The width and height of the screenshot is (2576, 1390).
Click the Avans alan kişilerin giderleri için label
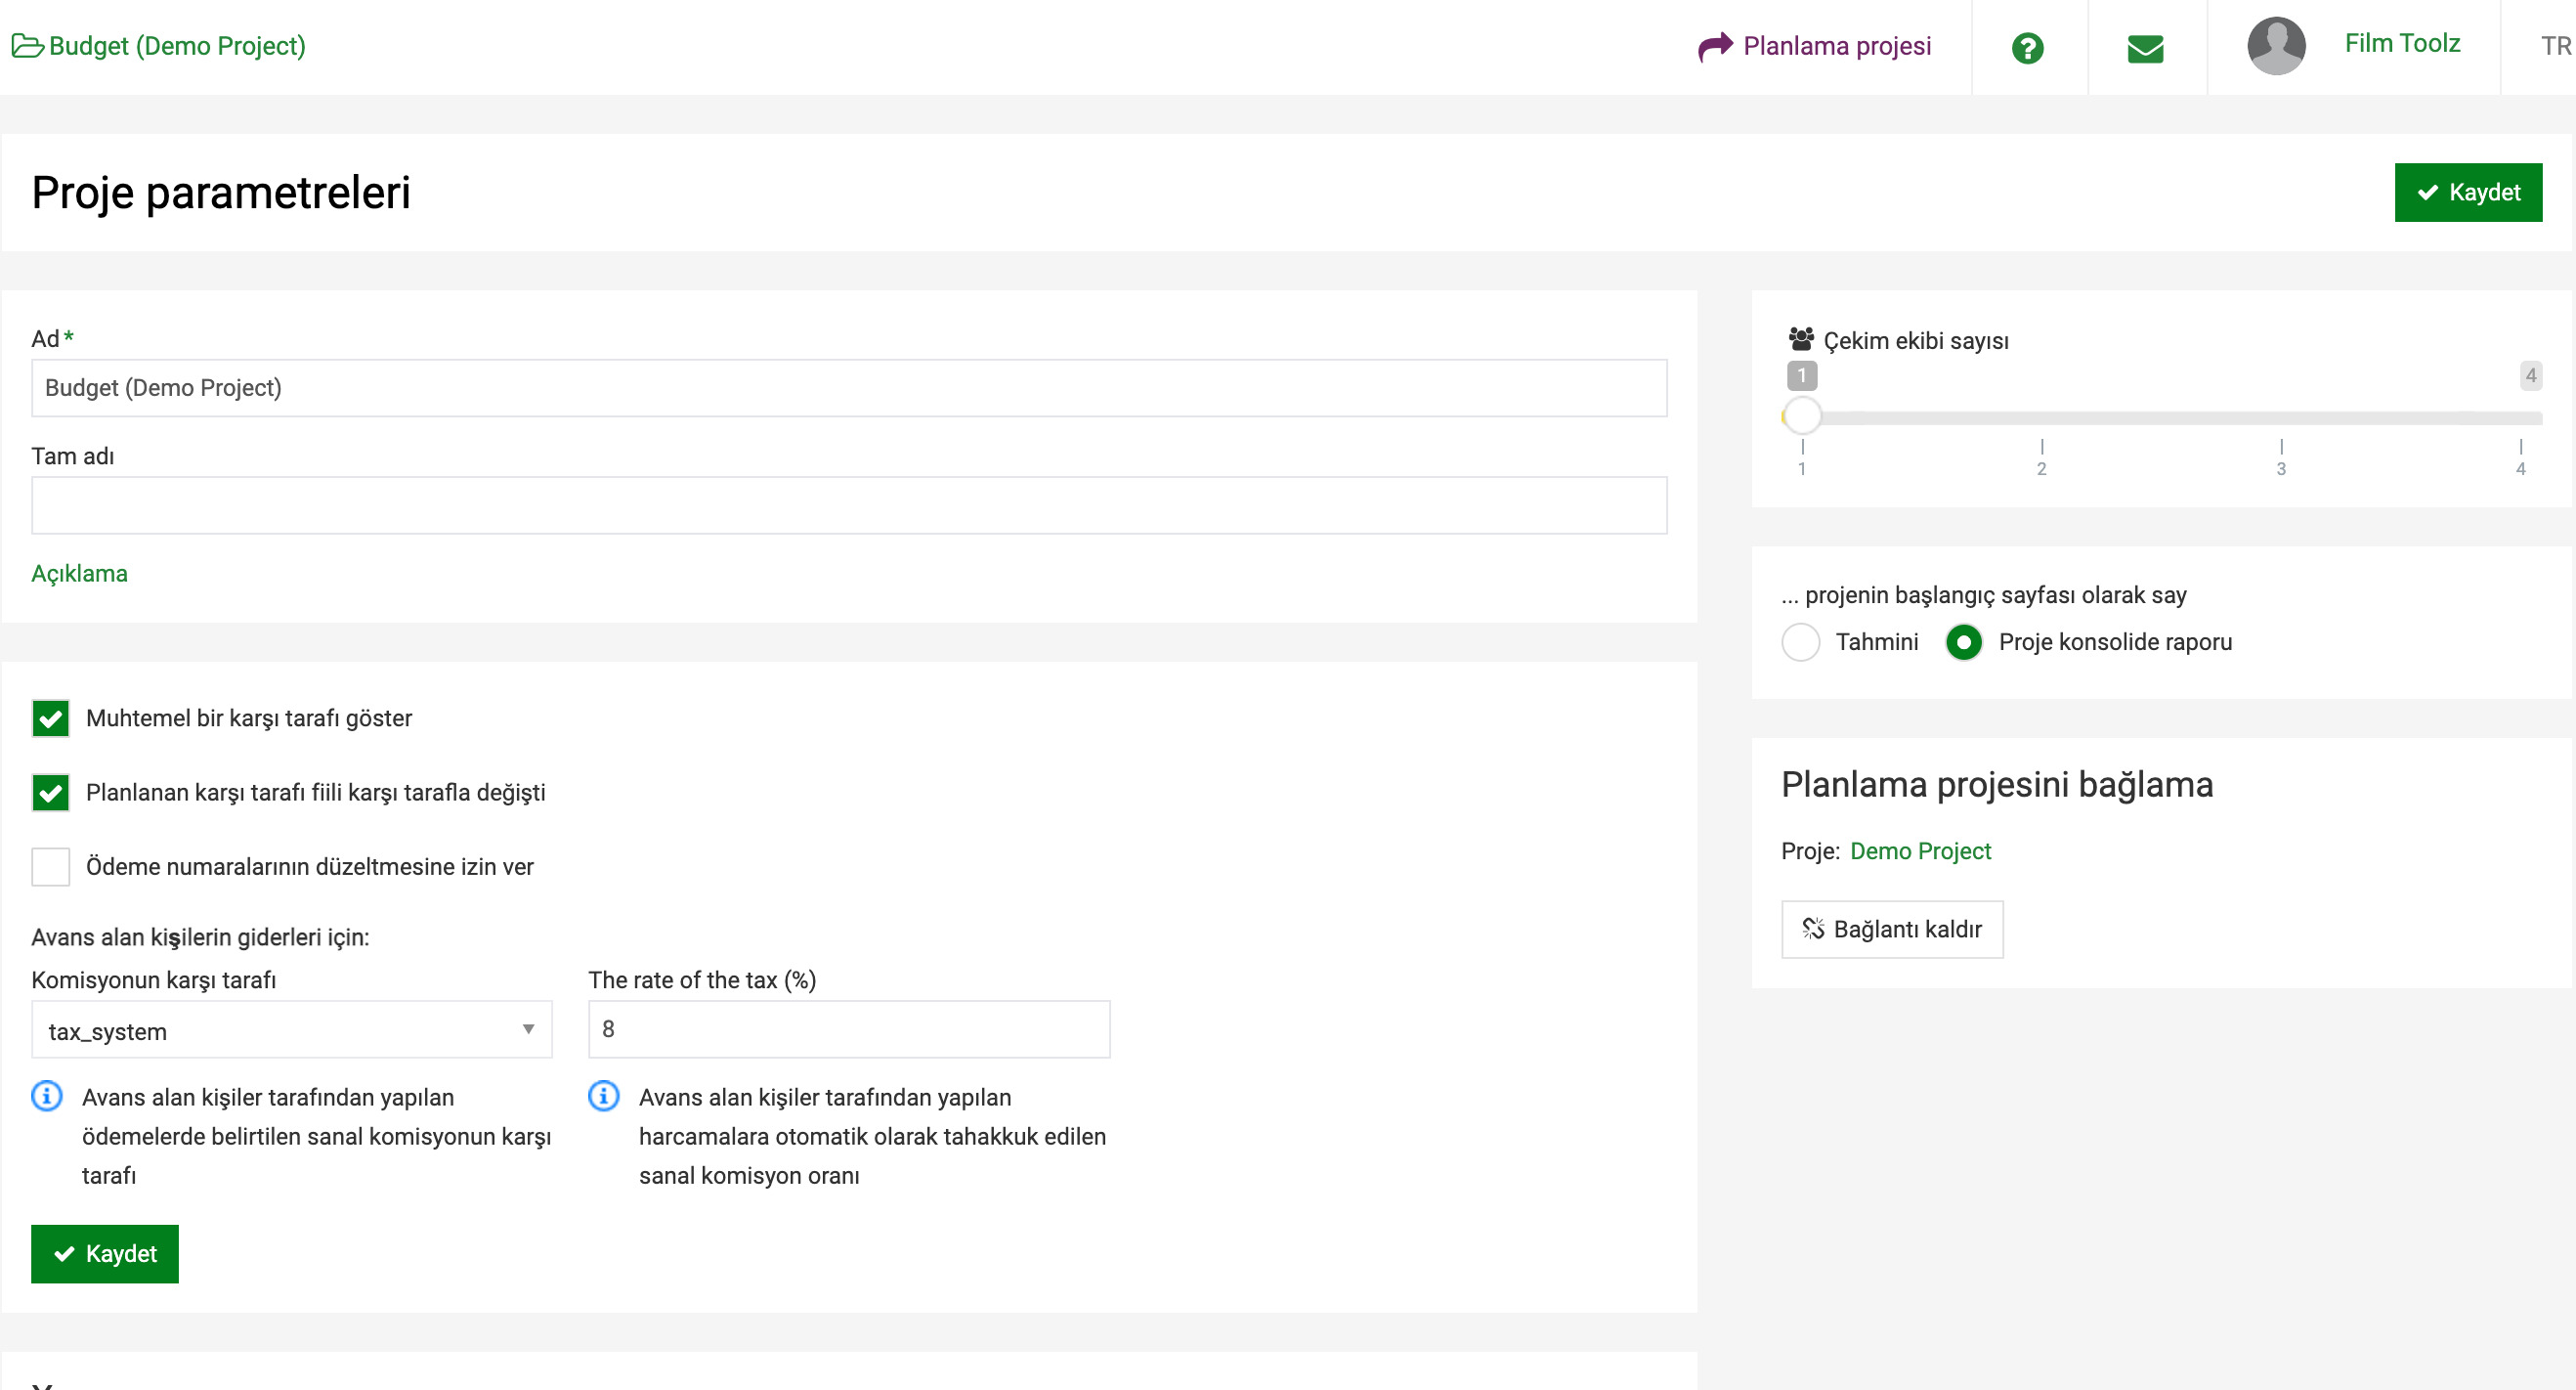(200, 937)
